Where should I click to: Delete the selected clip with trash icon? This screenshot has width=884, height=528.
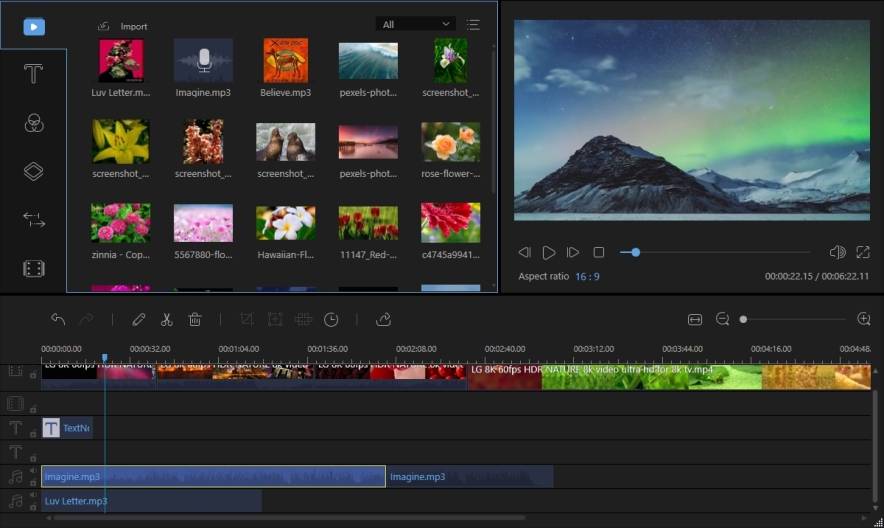[x=195, y=320]
